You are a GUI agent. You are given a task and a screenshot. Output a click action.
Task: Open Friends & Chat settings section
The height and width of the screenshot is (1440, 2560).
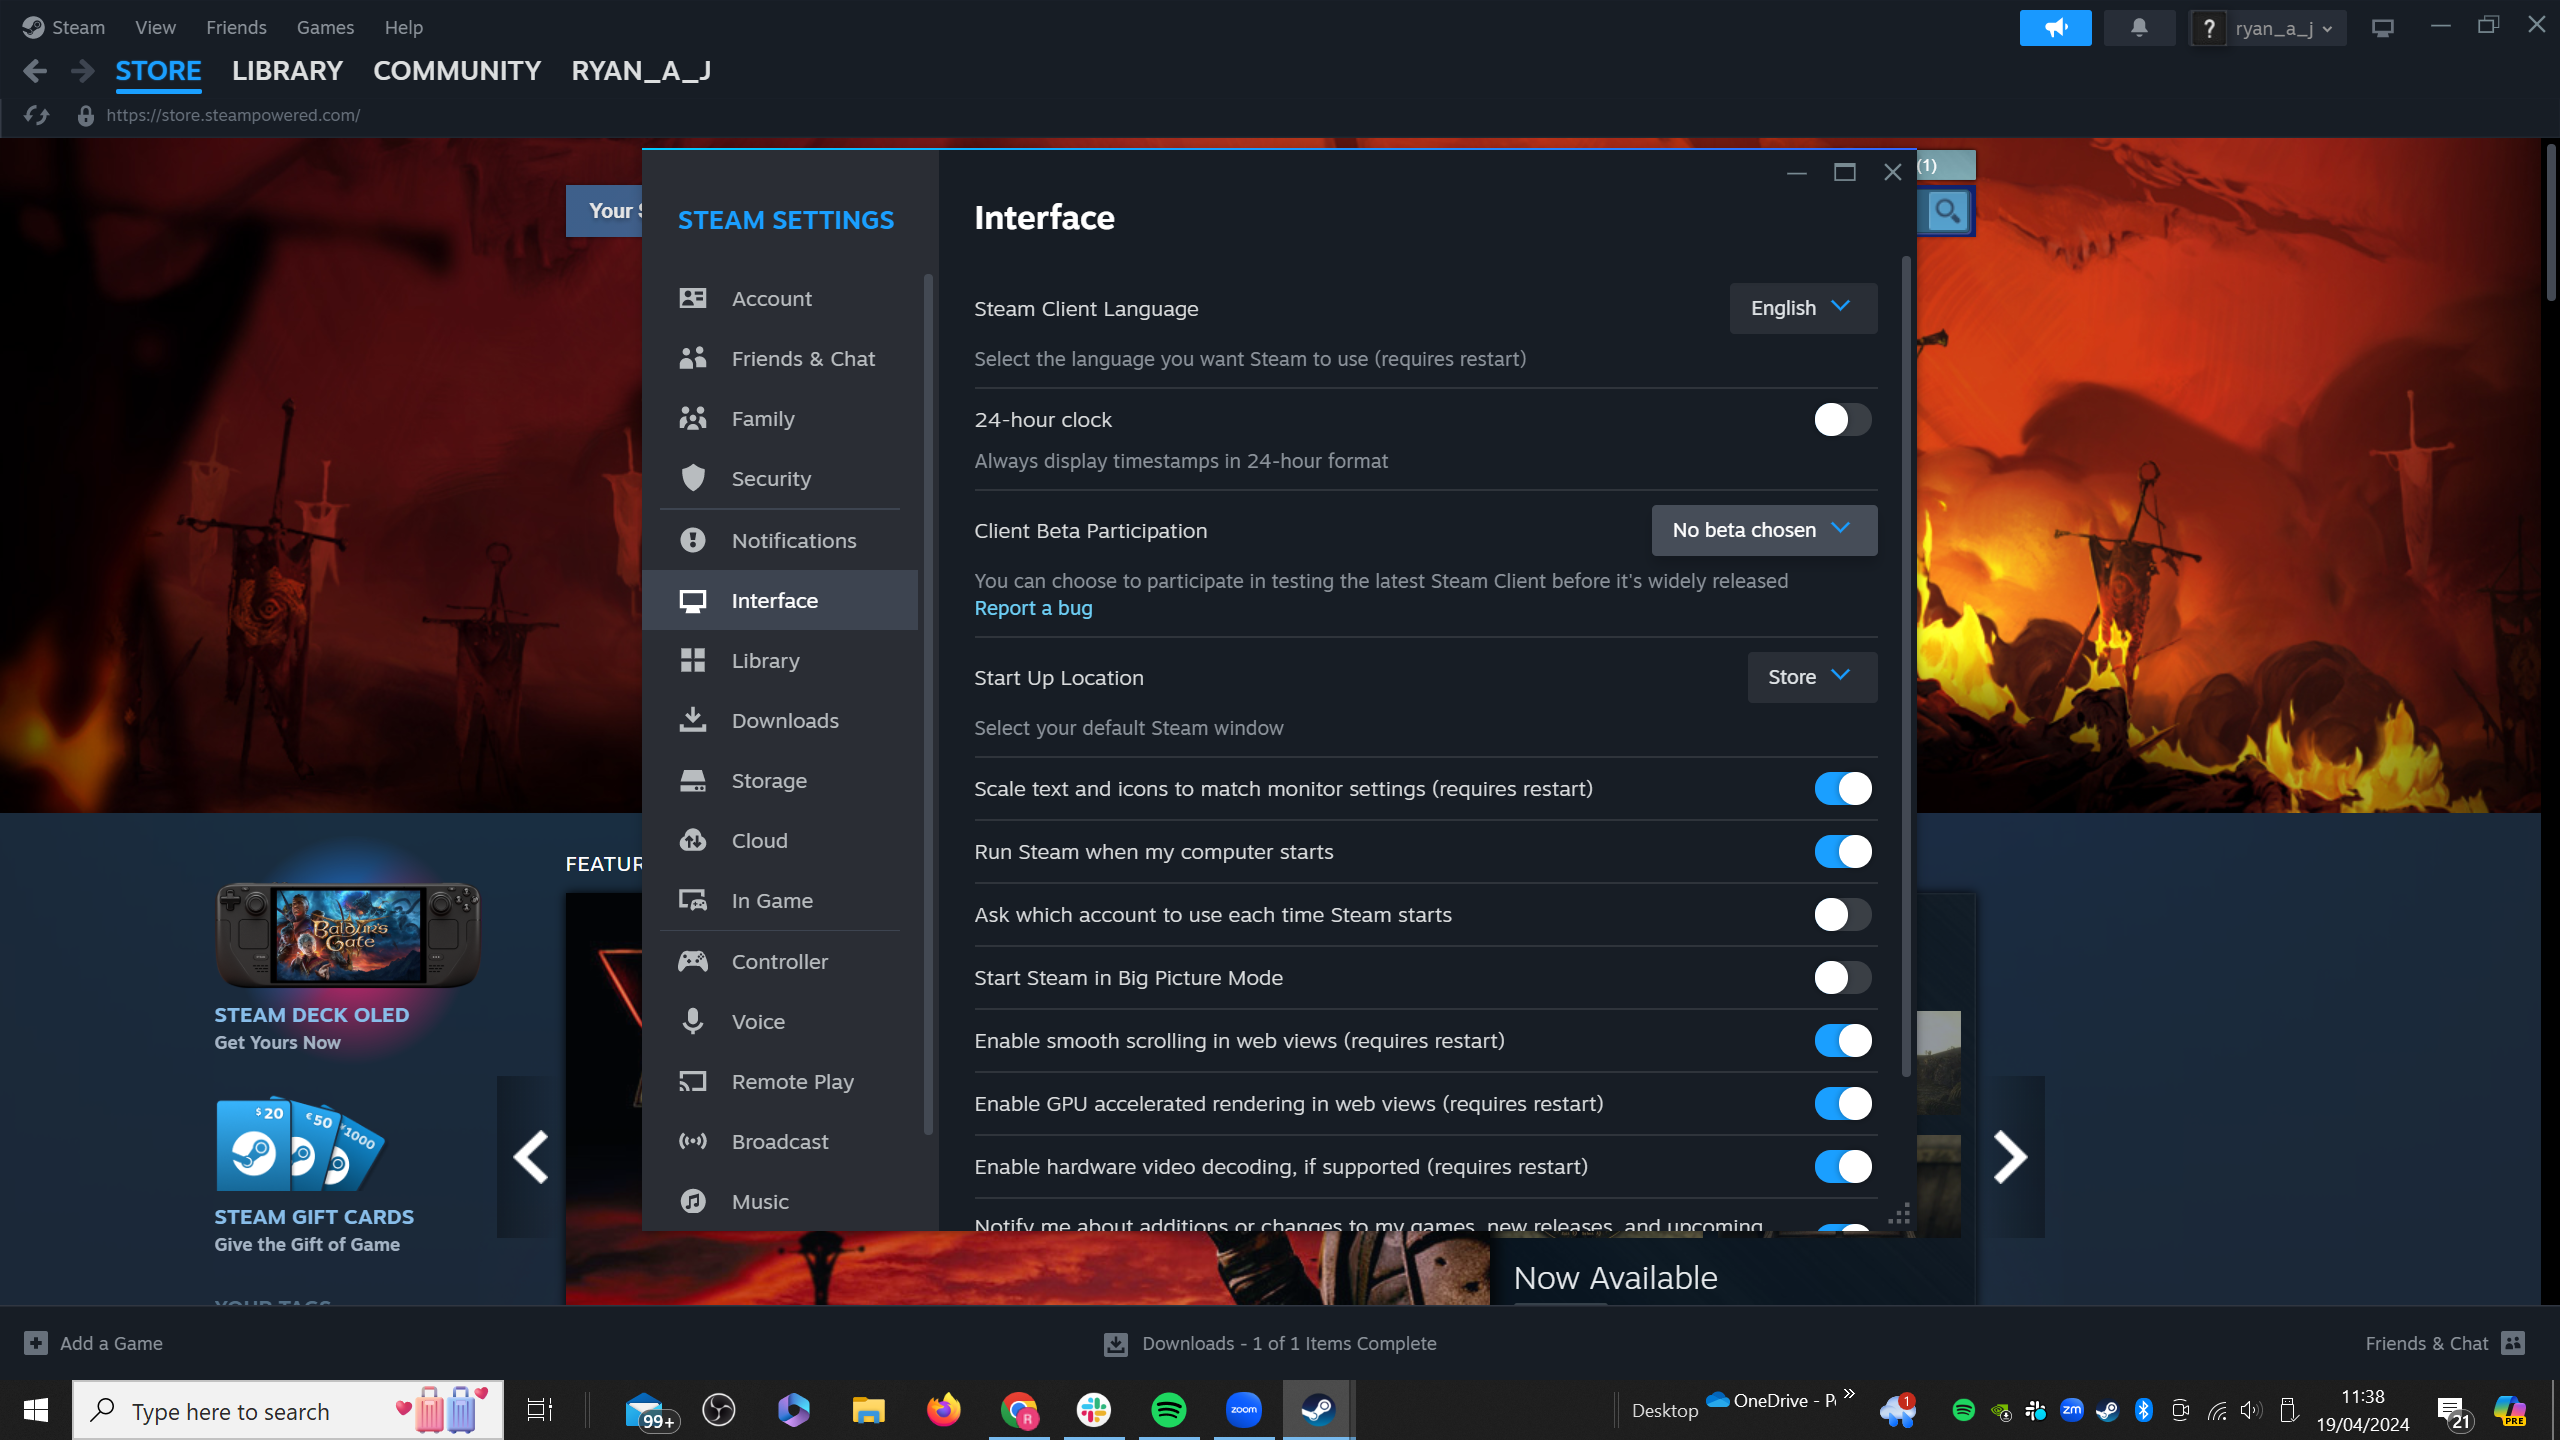780,358
